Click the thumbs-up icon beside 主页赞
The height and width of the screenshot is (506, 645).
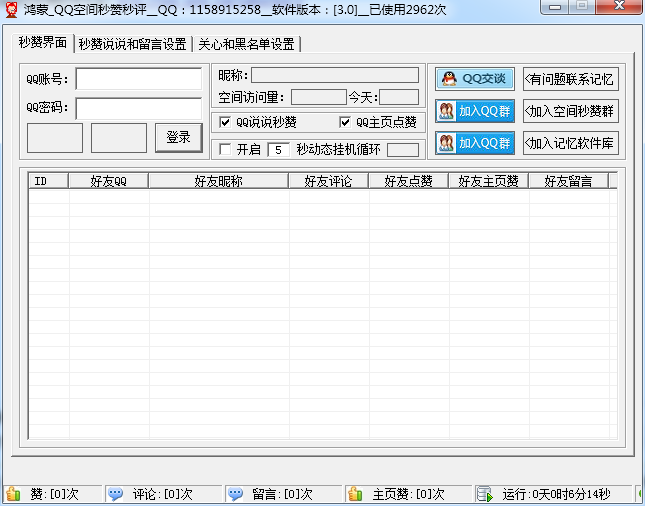[x=355, y=494]
